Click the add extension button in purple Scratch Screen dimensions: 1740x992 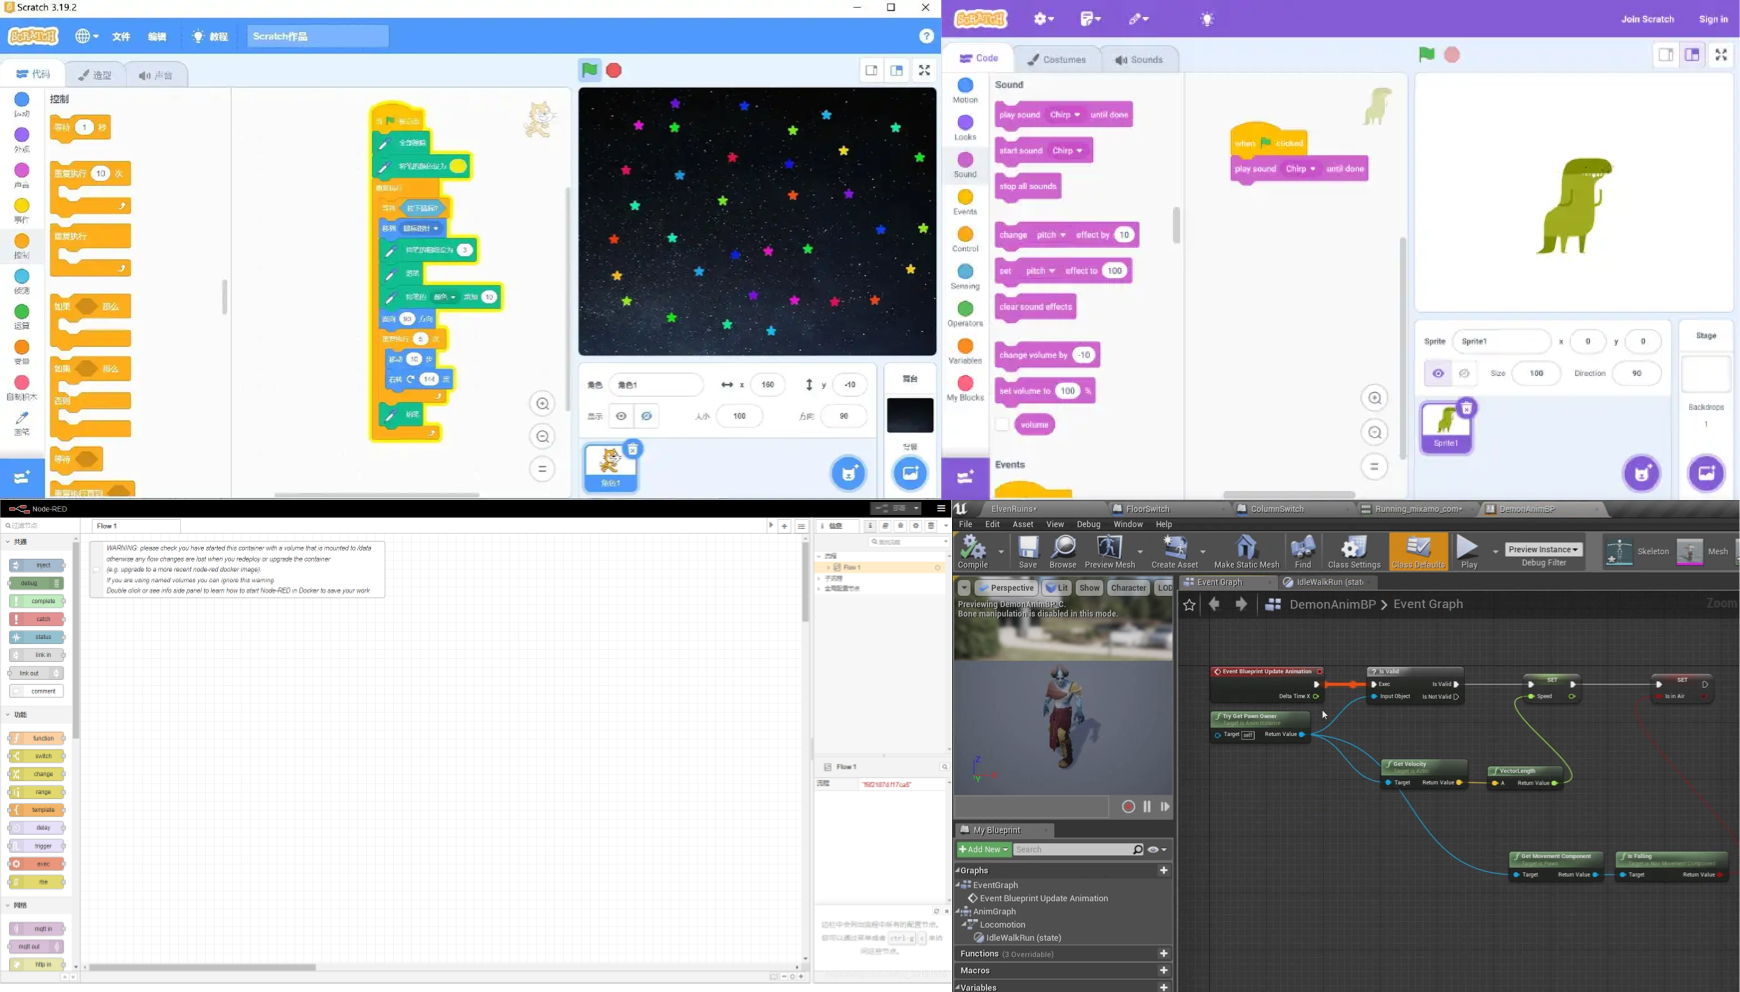[x=965, y=477]
